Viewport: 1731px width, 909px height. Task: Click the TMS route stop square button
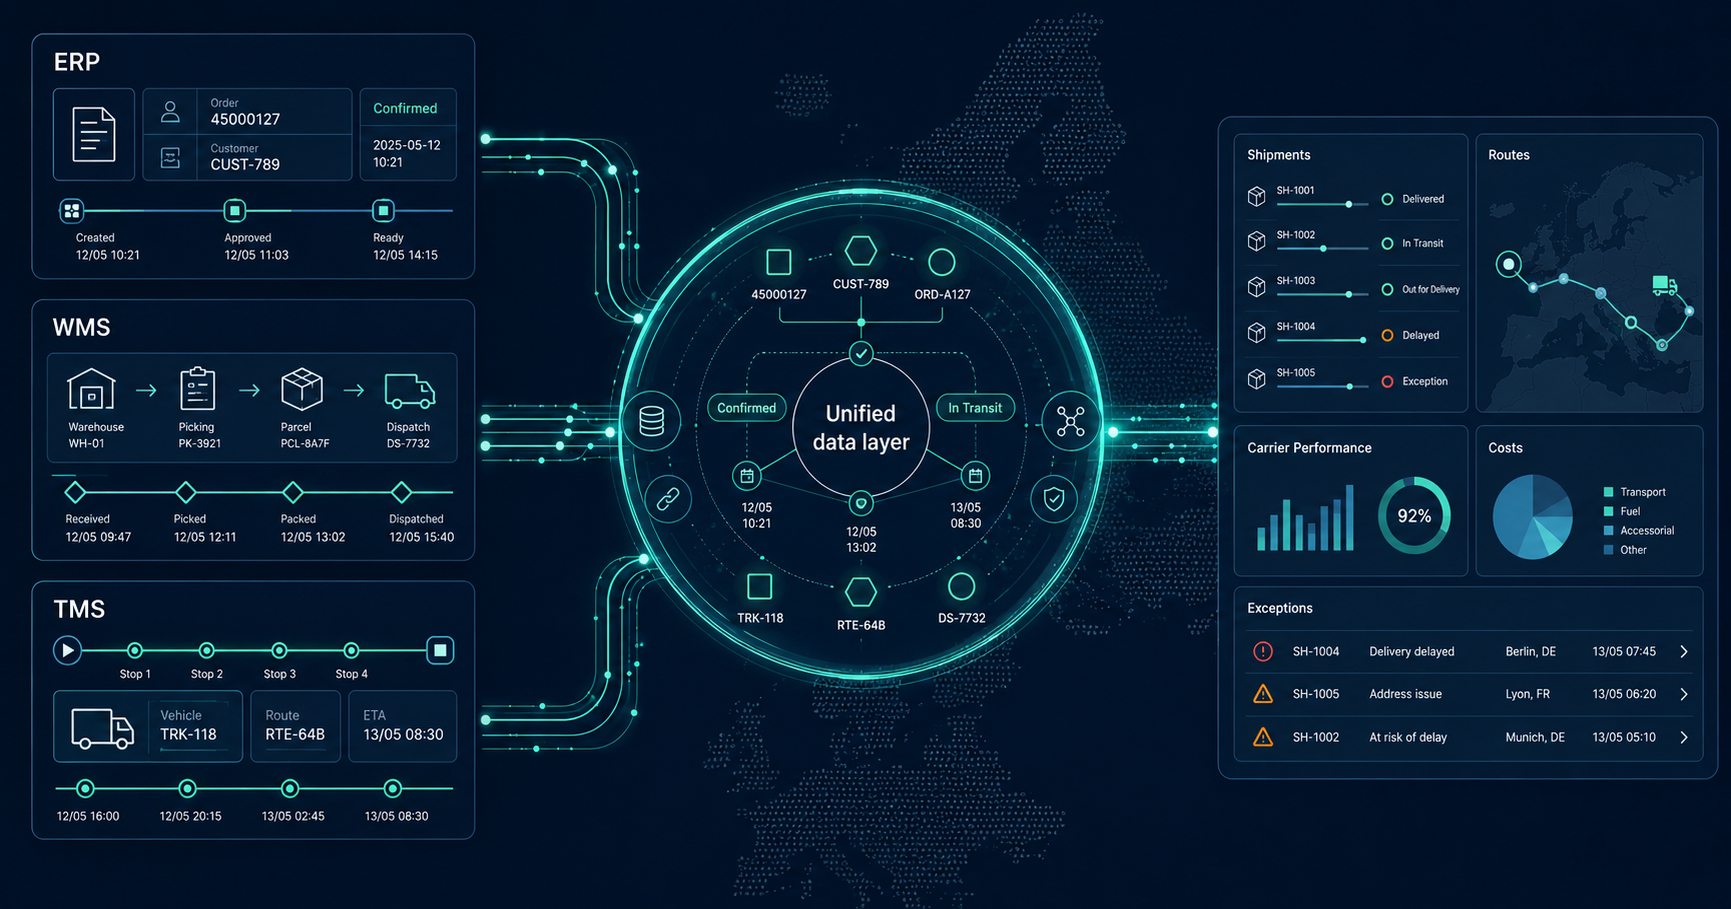click(x=440, y=650)
